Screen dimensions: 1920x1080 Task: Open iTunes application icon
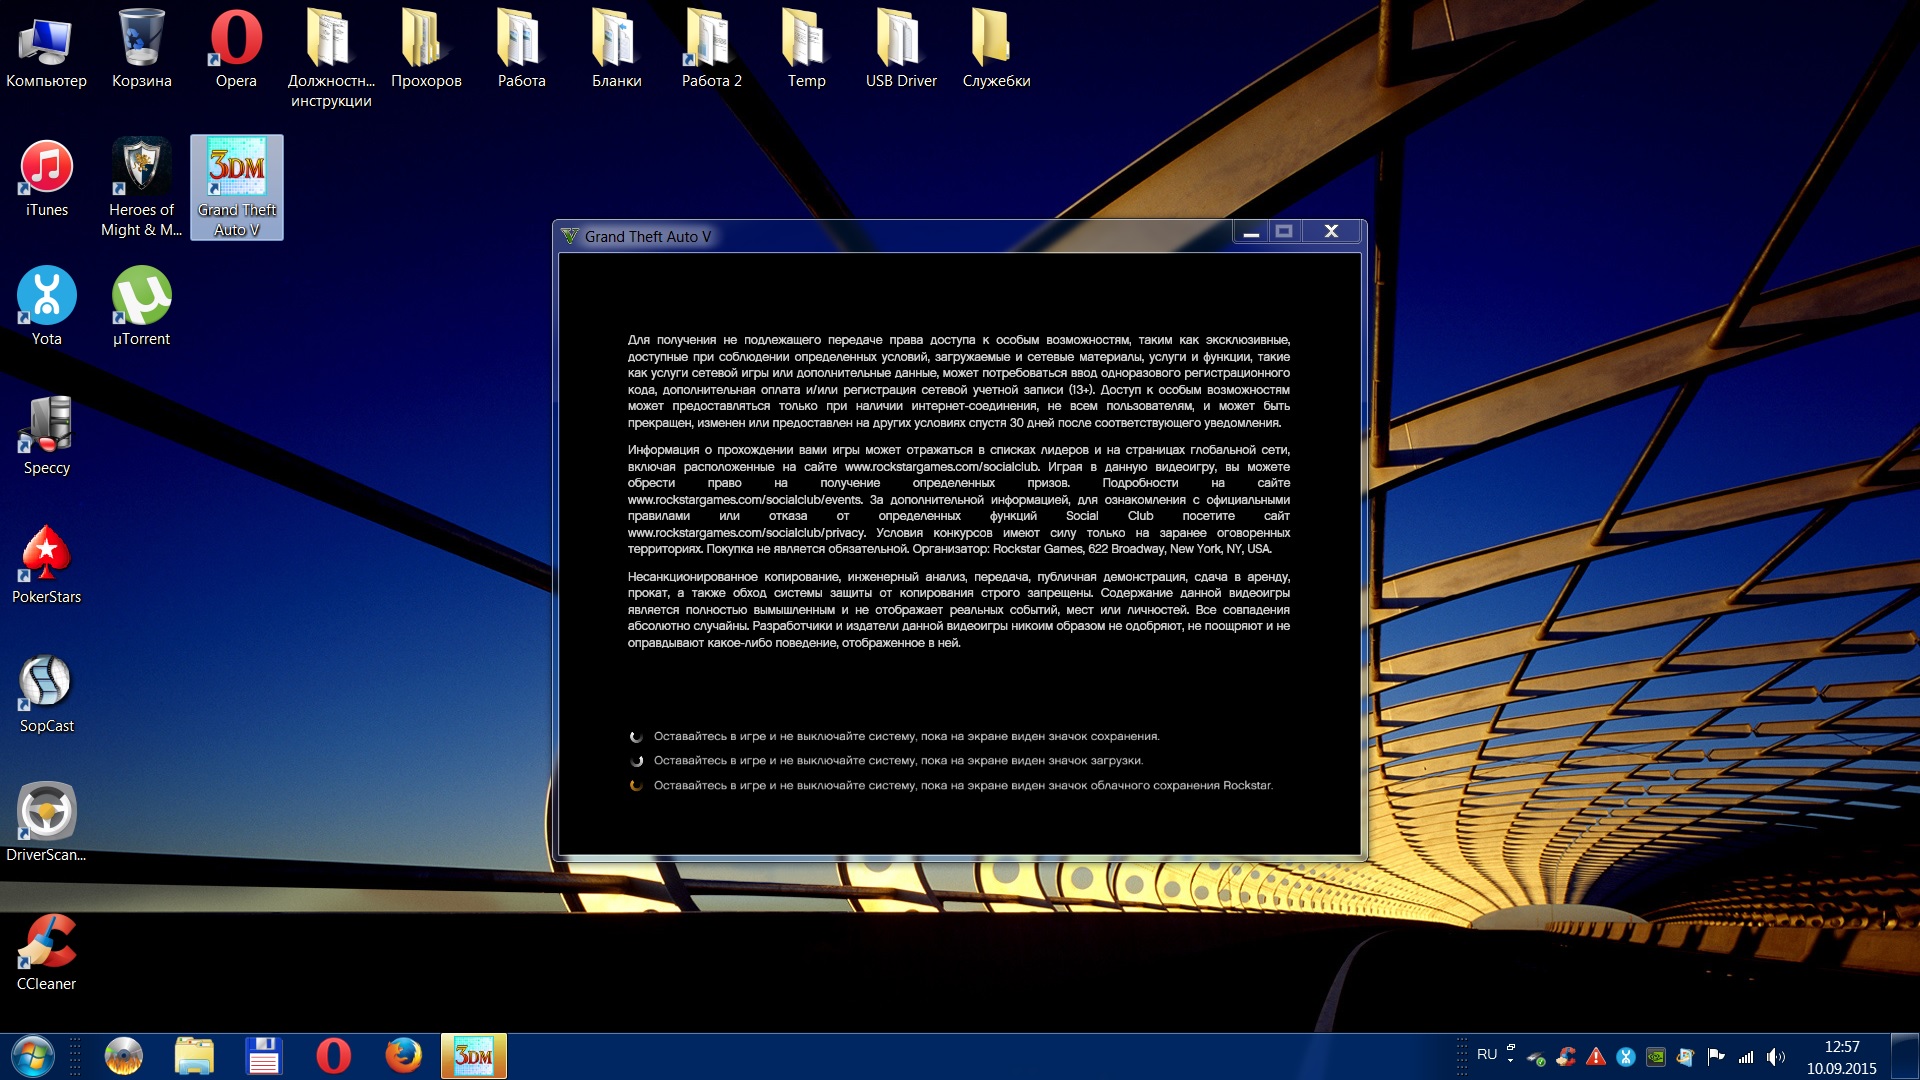point(47,169)
